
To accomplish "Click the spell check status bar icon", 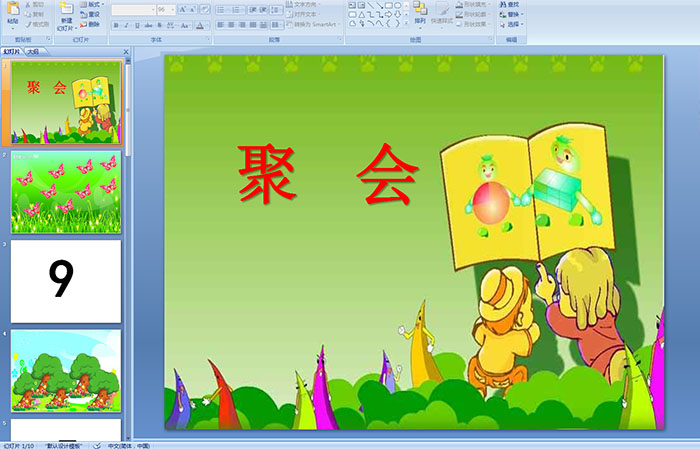I will click(x=97, y=445).
